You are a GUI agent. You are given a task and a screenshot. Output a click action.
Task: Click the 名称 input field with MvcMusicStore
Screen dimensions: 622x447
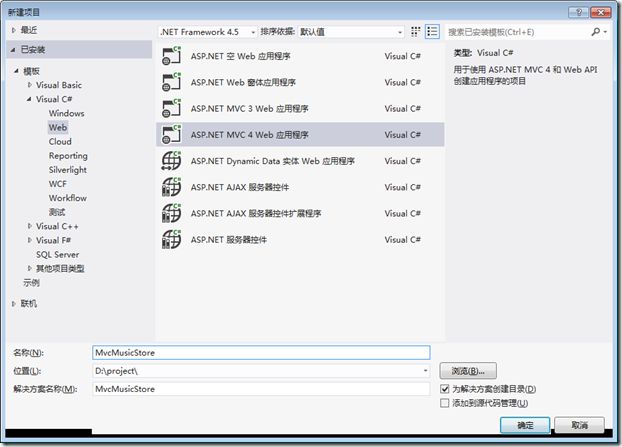coord(261,353)
